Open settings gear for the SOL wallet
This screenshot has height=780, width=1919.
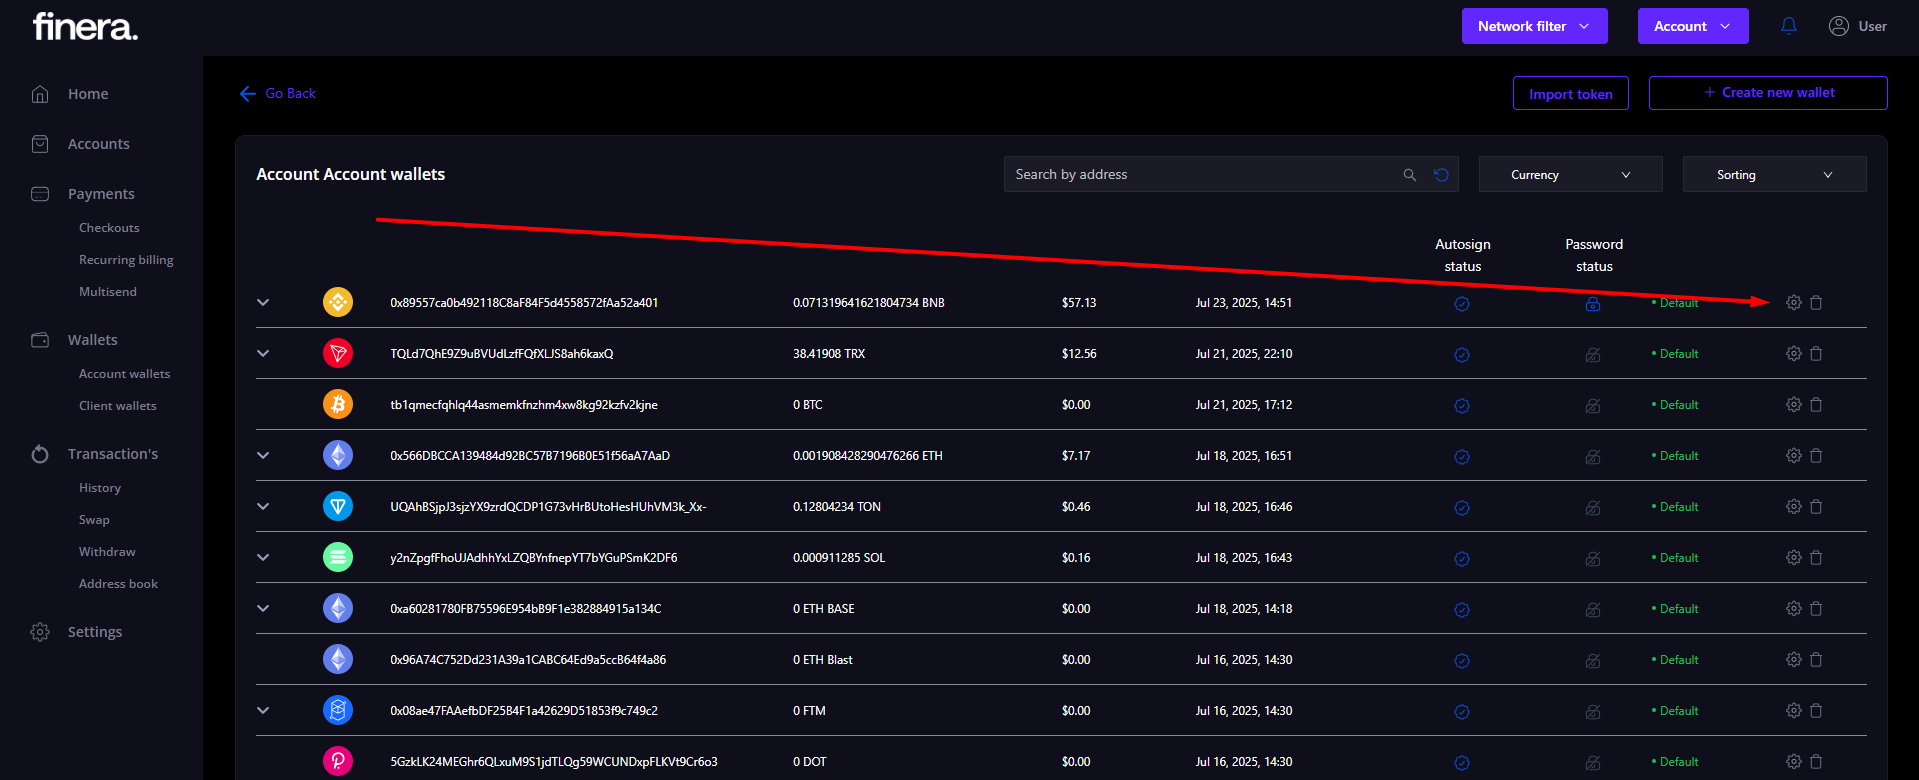(x=1793, y=558)
